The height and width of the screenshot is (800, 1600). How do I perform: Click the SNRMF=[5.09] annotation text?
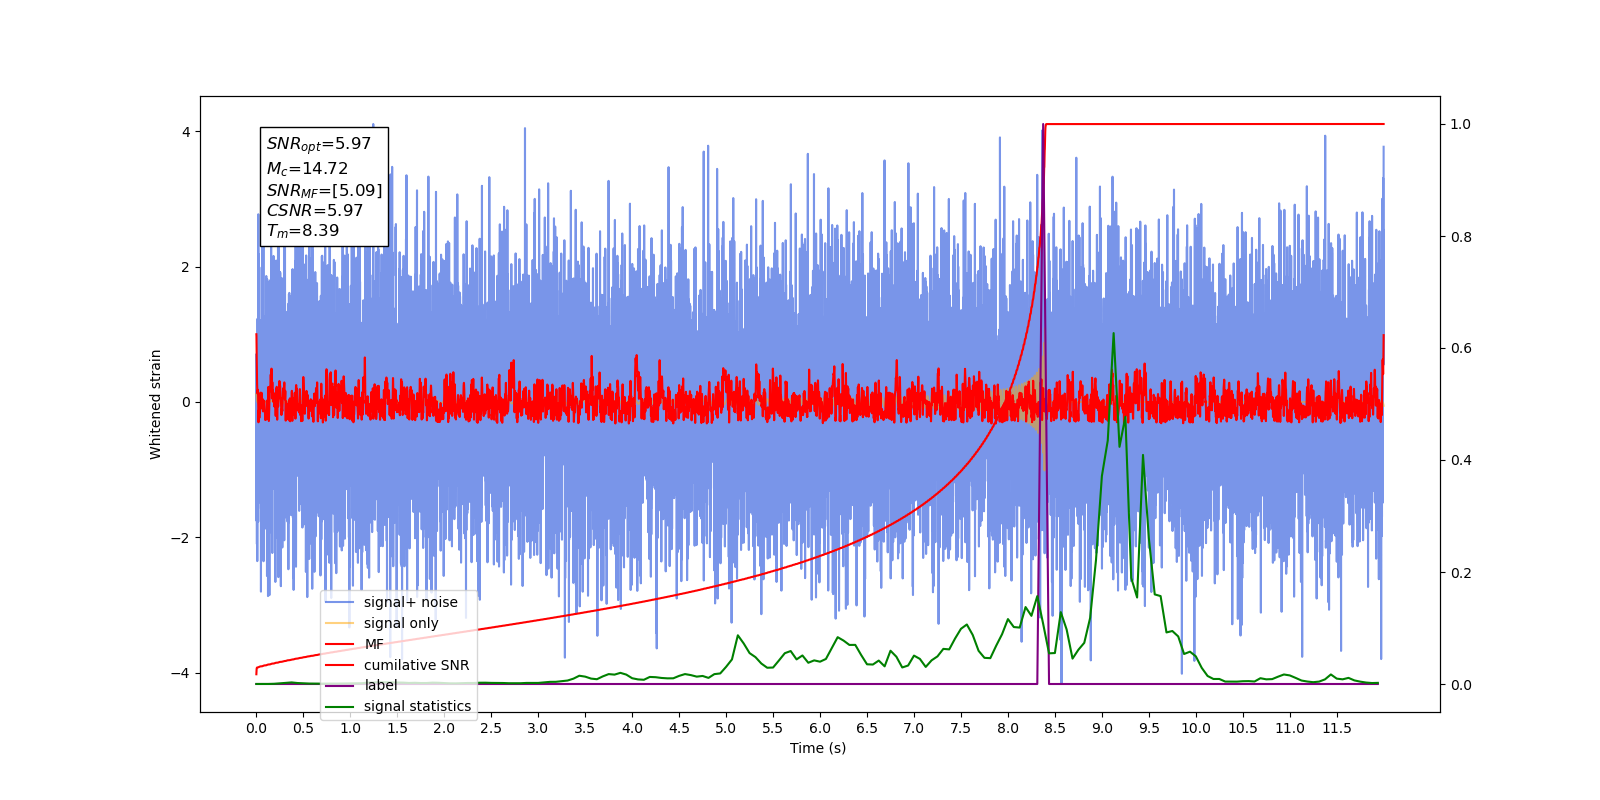point(324,190)
